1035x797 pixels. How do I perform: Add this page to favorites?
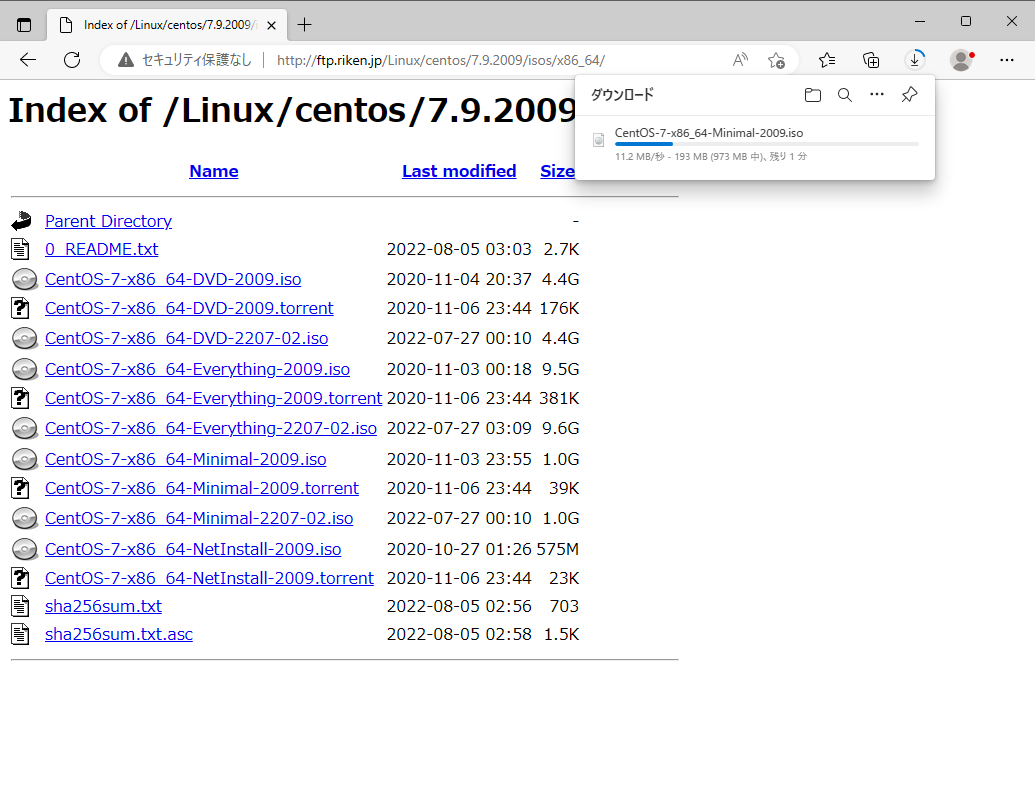(776, 60)
